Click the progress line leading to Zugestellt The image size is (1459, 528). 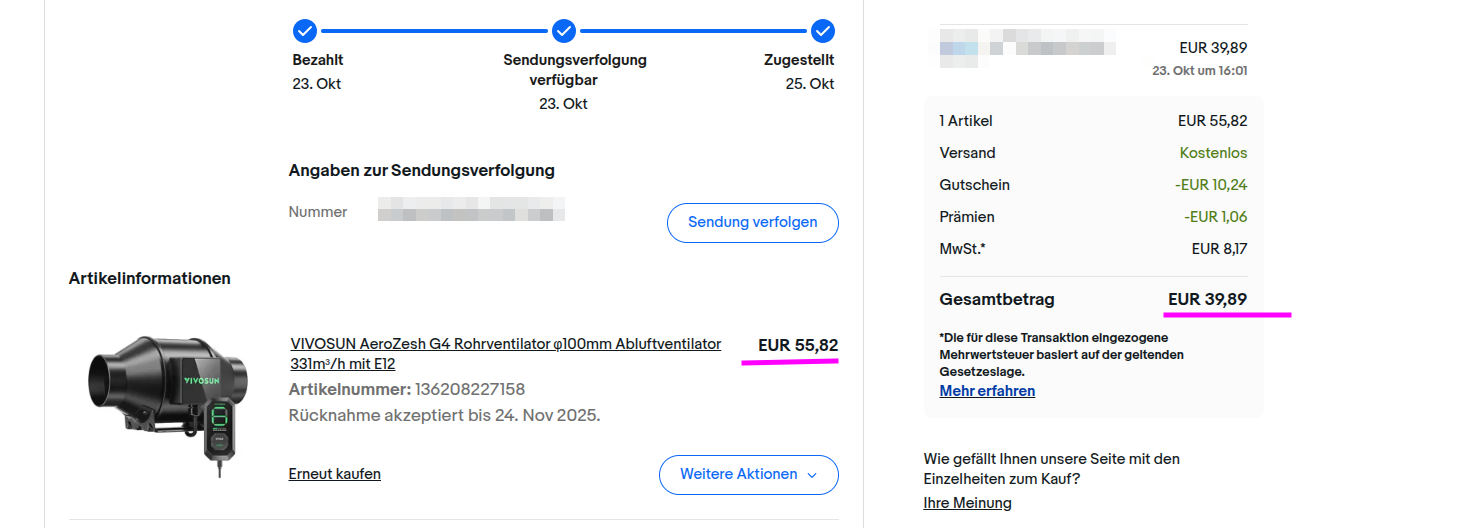pos(694,30)
